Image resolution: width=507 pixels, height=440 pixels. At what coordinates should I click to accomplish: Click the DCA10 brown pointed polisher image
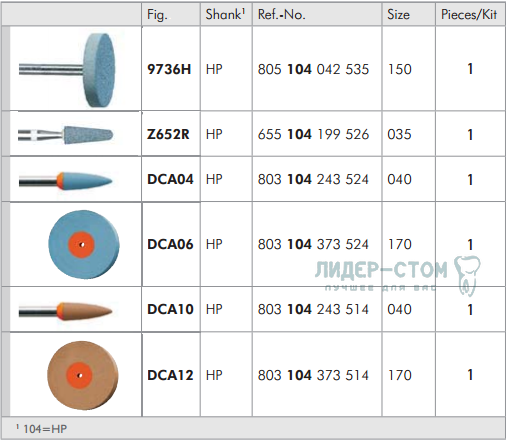(x=66, y=311)
